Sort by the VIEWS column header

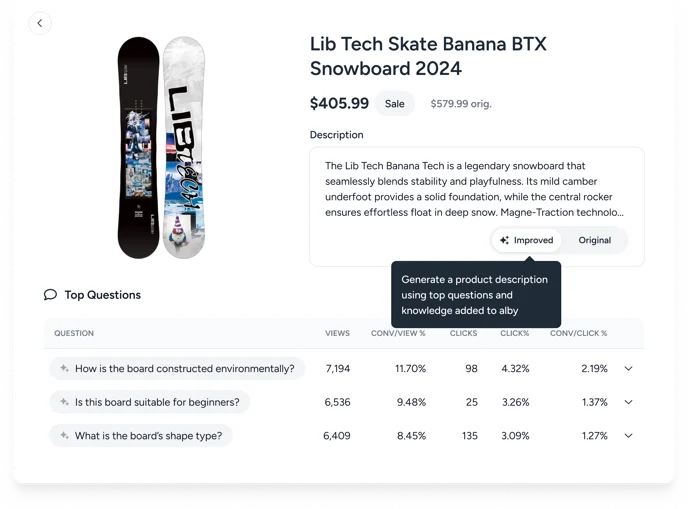(337, 333)
